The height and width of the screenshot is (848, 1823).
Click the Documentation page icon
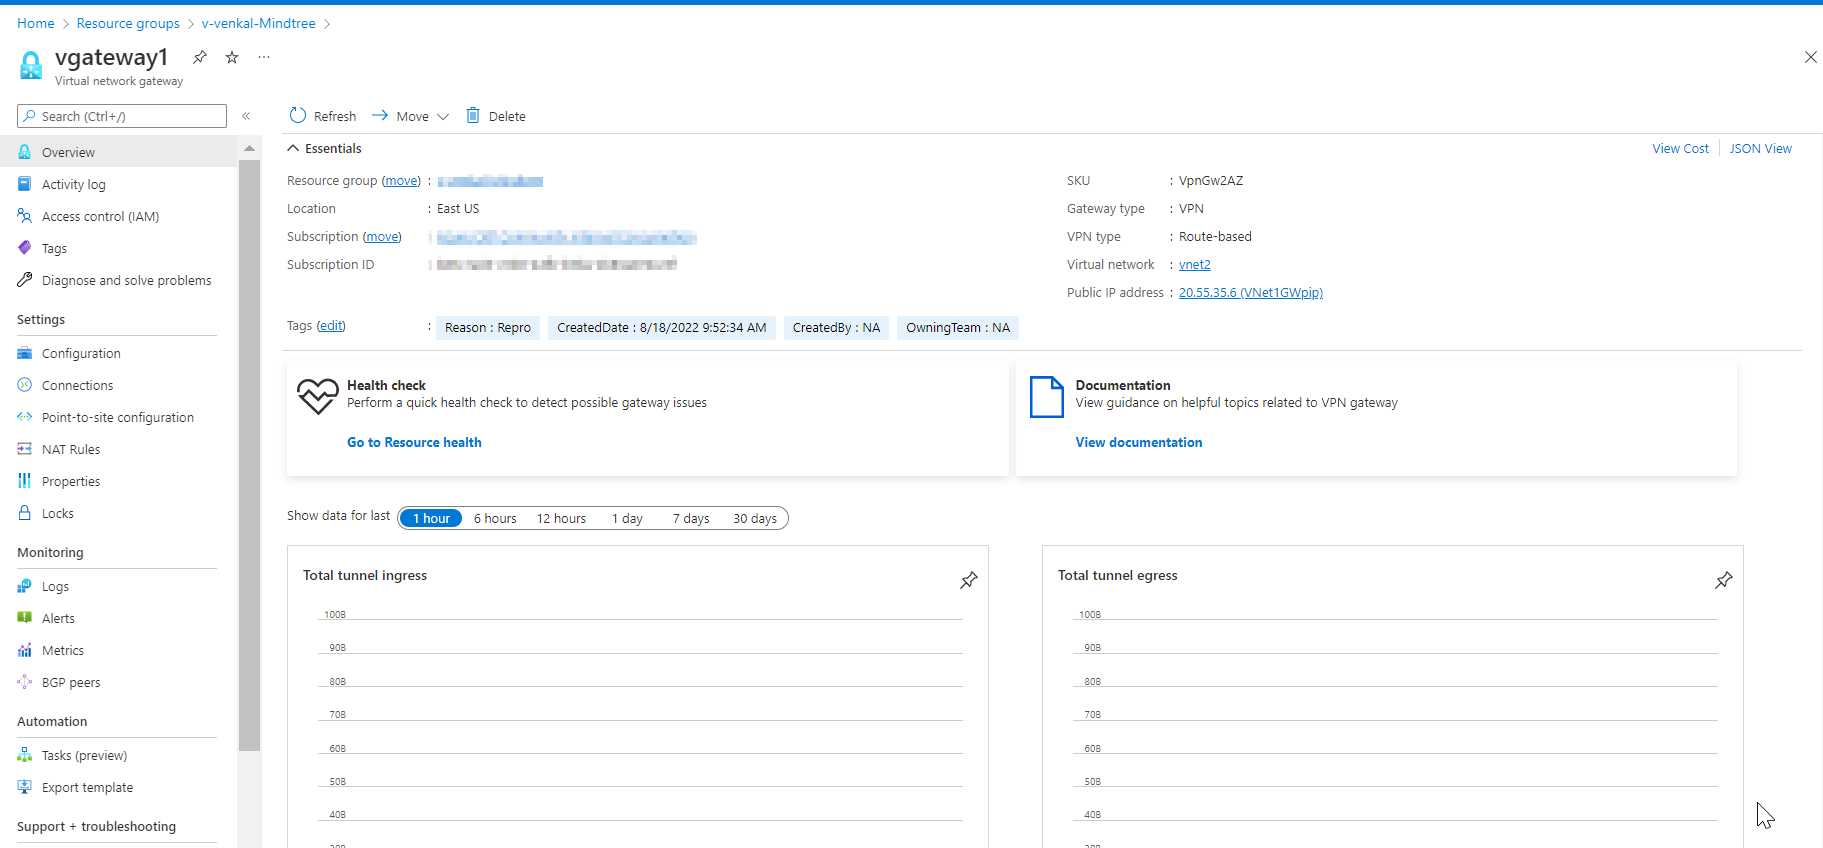click(x=1047, y=397)
